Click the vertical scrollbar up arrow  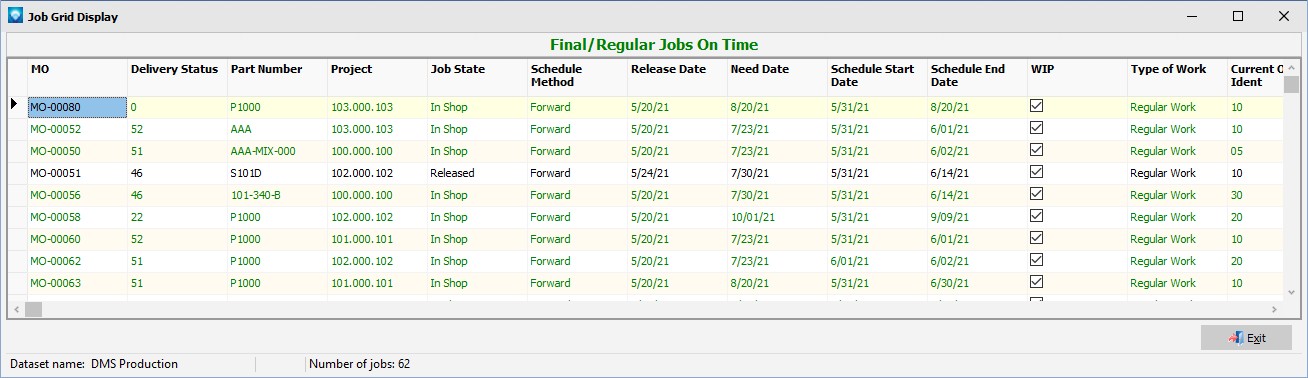point(1291,67)
